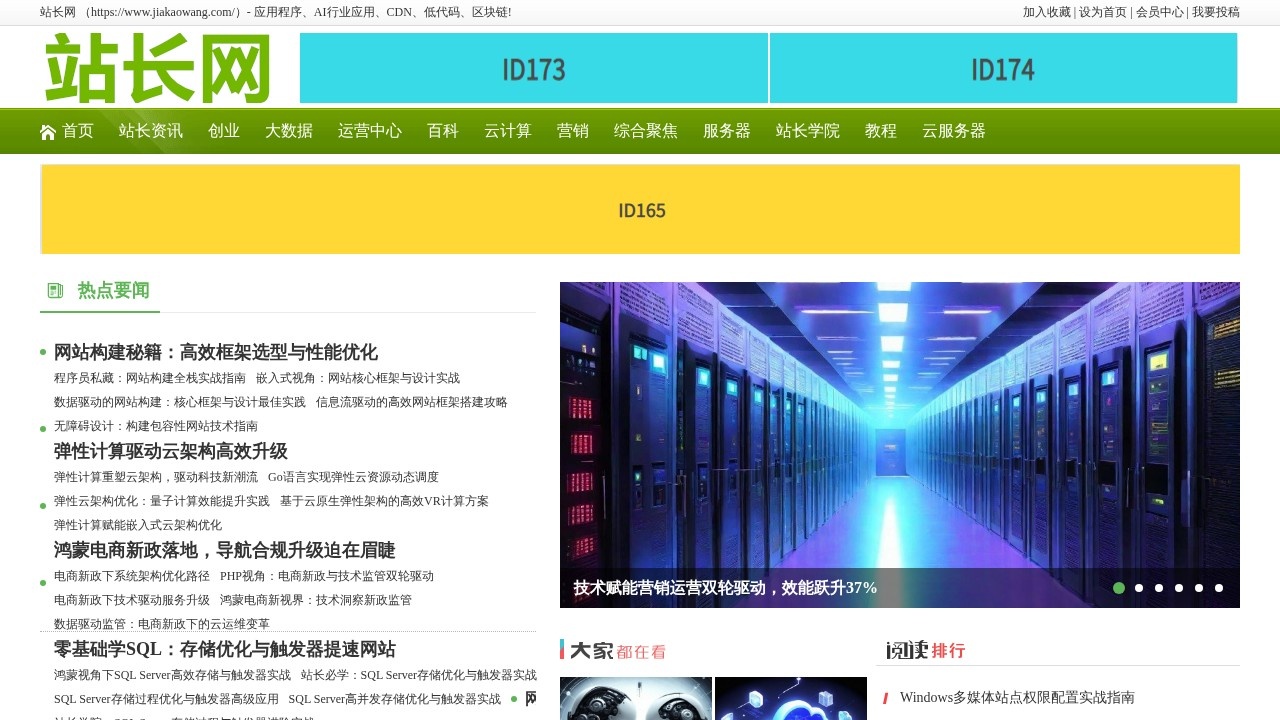This screenshot has height=720, width=1280.
Task: Switch to the second slideshow dot
Action: point(1139,588)
